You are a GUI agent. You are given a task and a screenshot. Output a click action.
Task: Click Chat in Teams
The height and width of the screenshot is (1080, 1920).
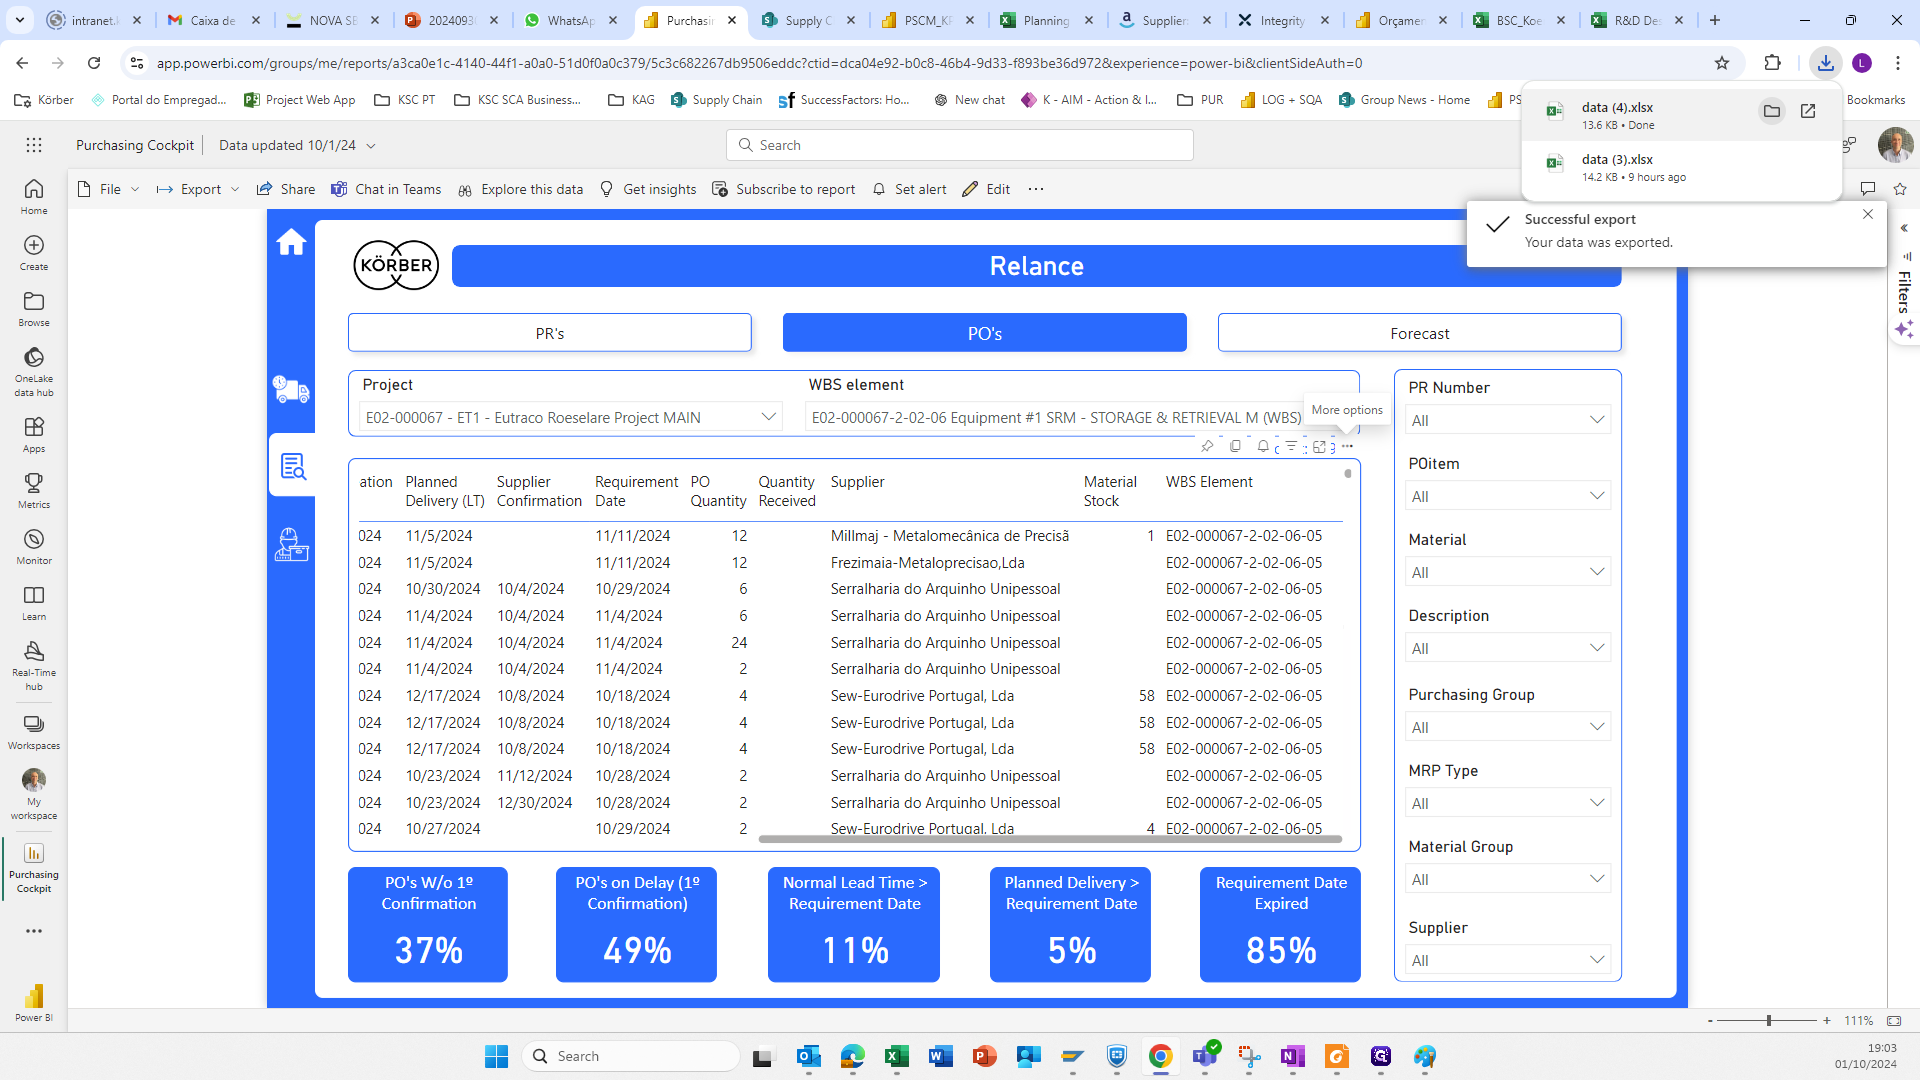(x=386, y=189)
